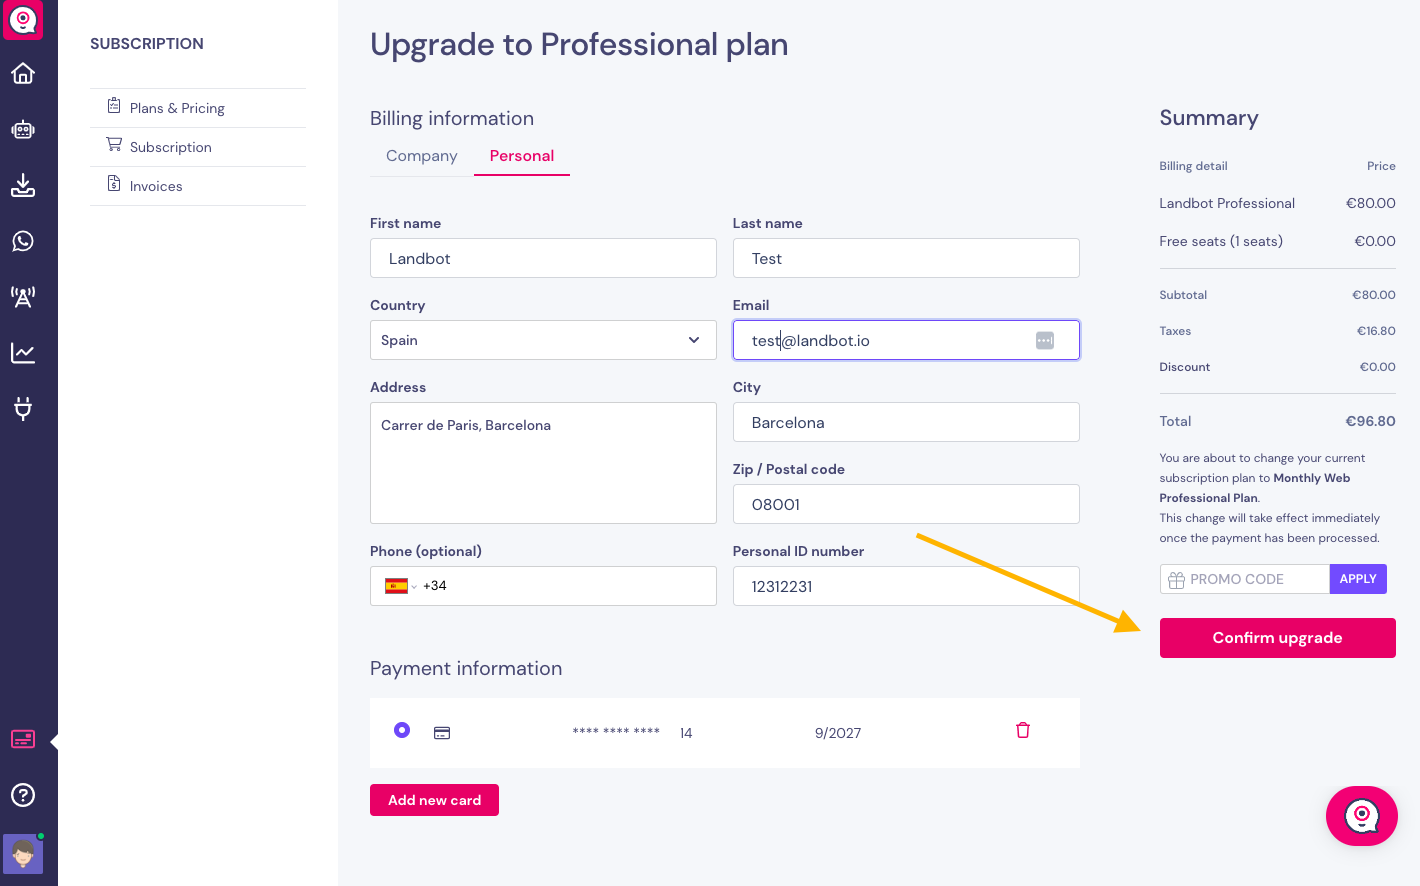Open the Analytics chart icon

23,353
